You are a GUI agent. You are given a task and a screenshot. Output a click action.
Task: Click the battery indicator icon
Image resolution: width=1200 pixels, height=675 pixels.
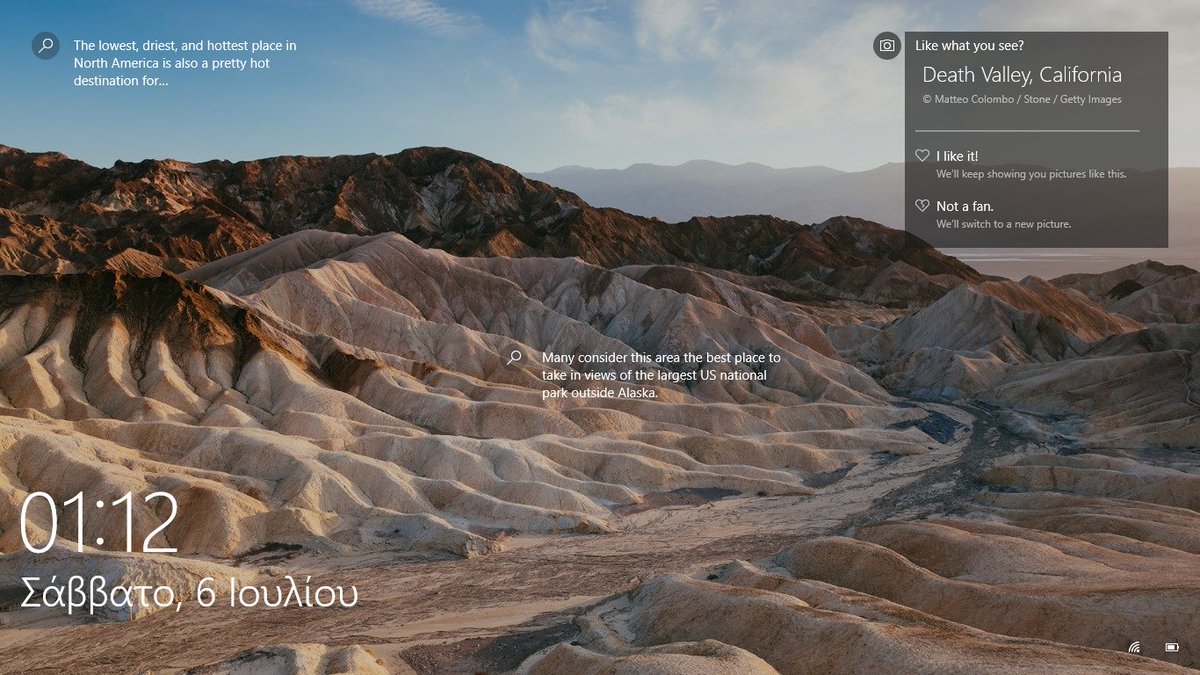coord(1172,647)
